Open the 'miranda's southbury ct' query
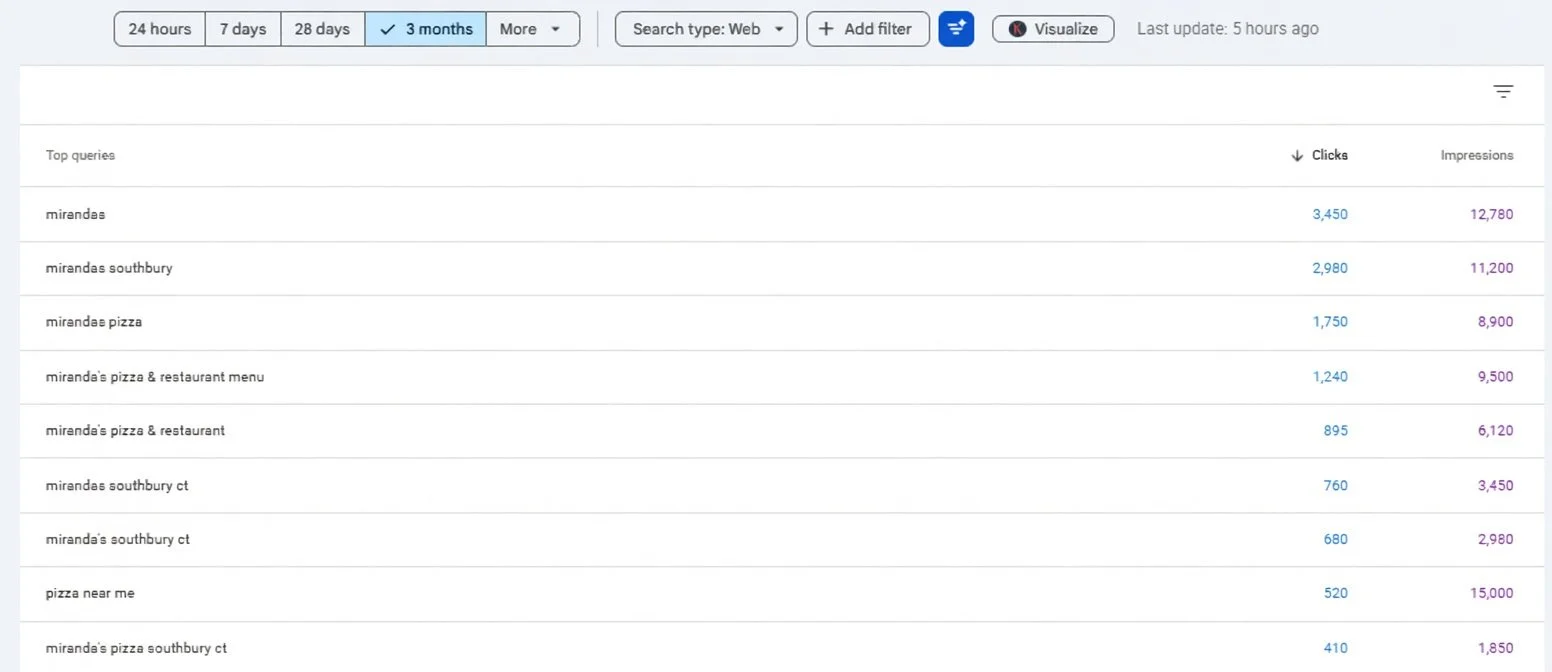 pyautogui.click(x=782, y=539)
